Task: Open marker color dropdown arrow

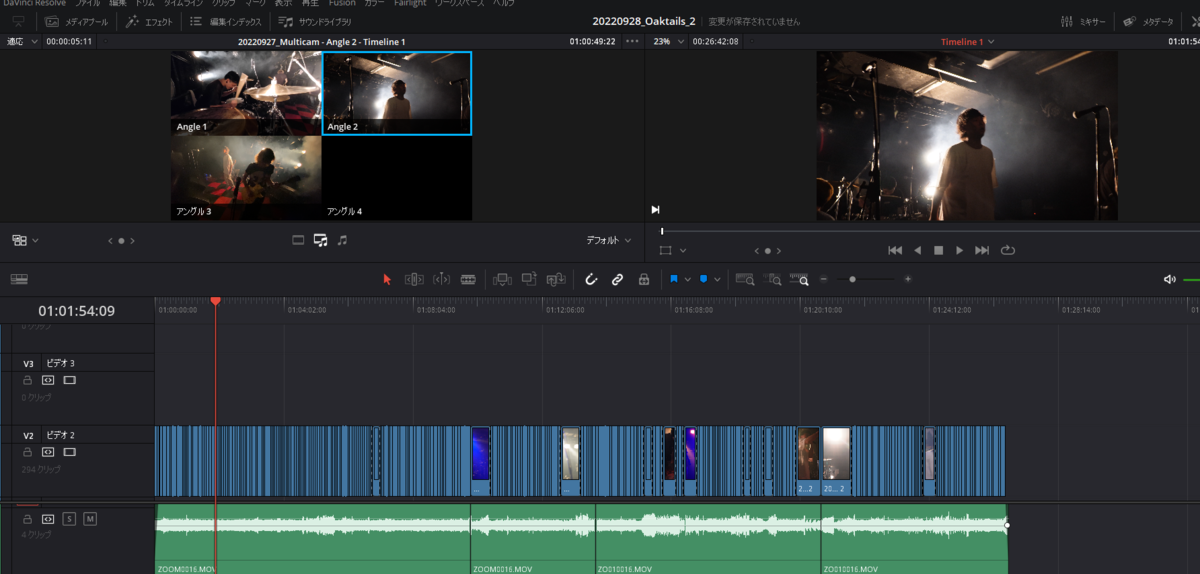Action: (x=717, y=280)
